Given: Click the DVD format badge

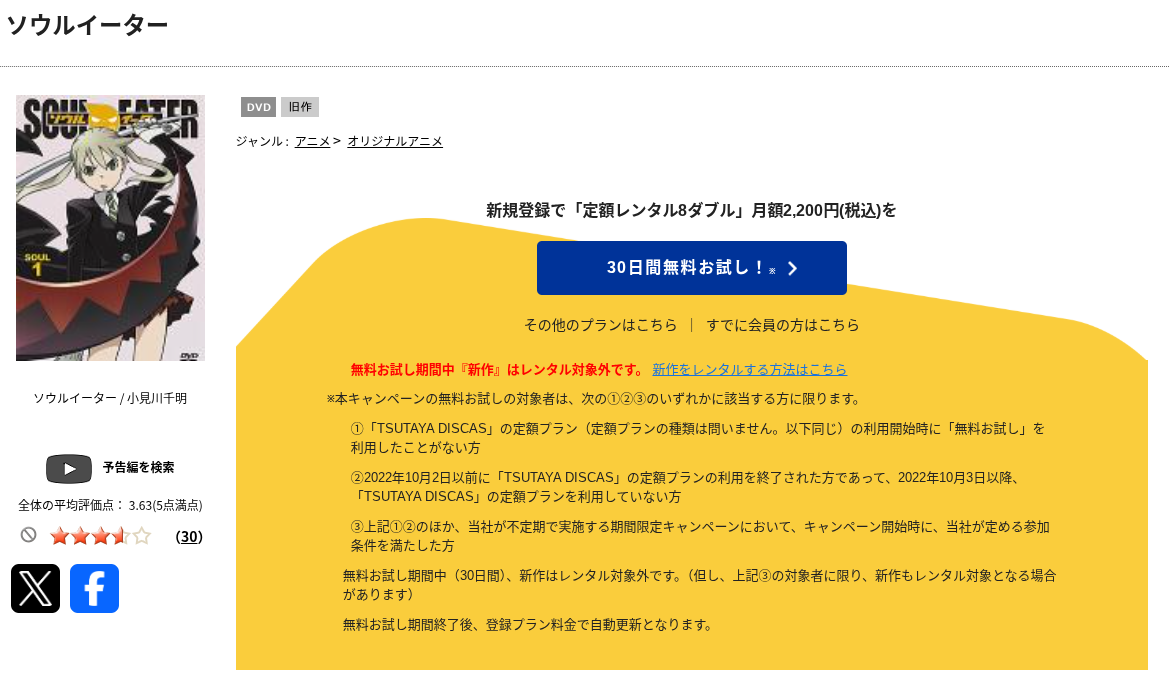Looking at the screenshot, I should pyautogui.click(x=258, y=107).
